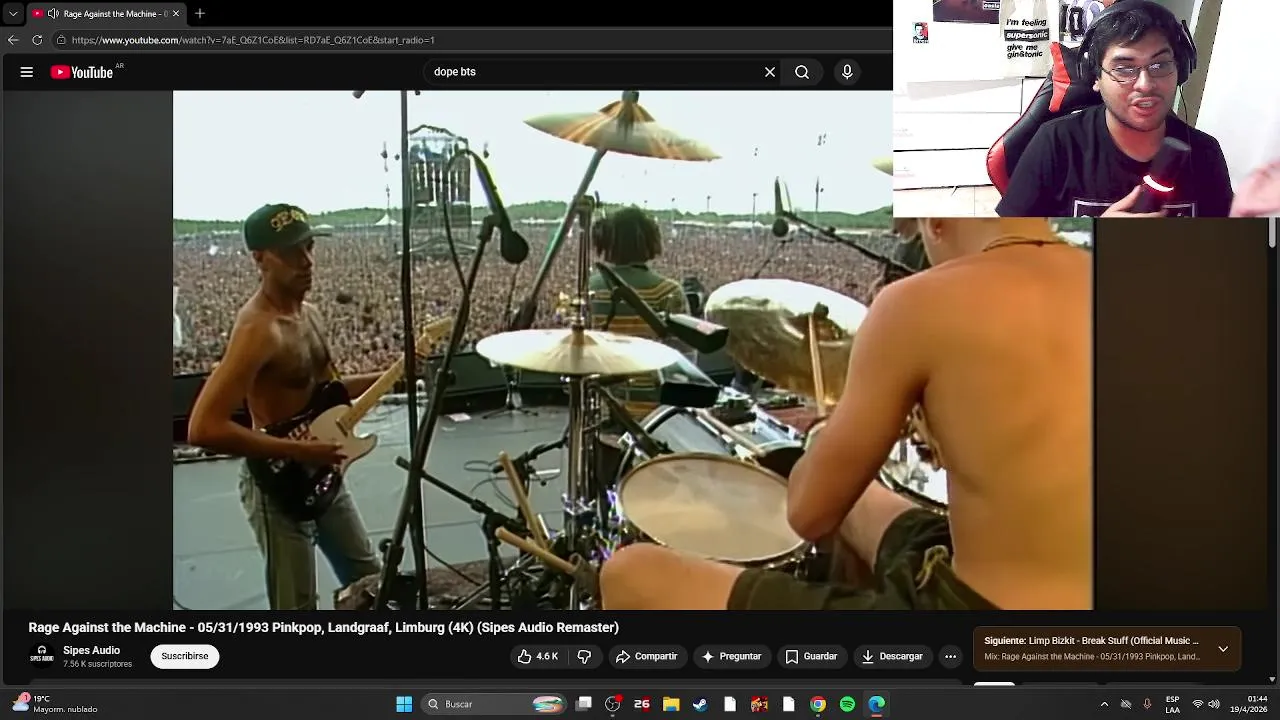The height and width of the screenshot is (720, 1280).
Task: Subscribe with the Suscribirse button
Action: click(185, 656)
